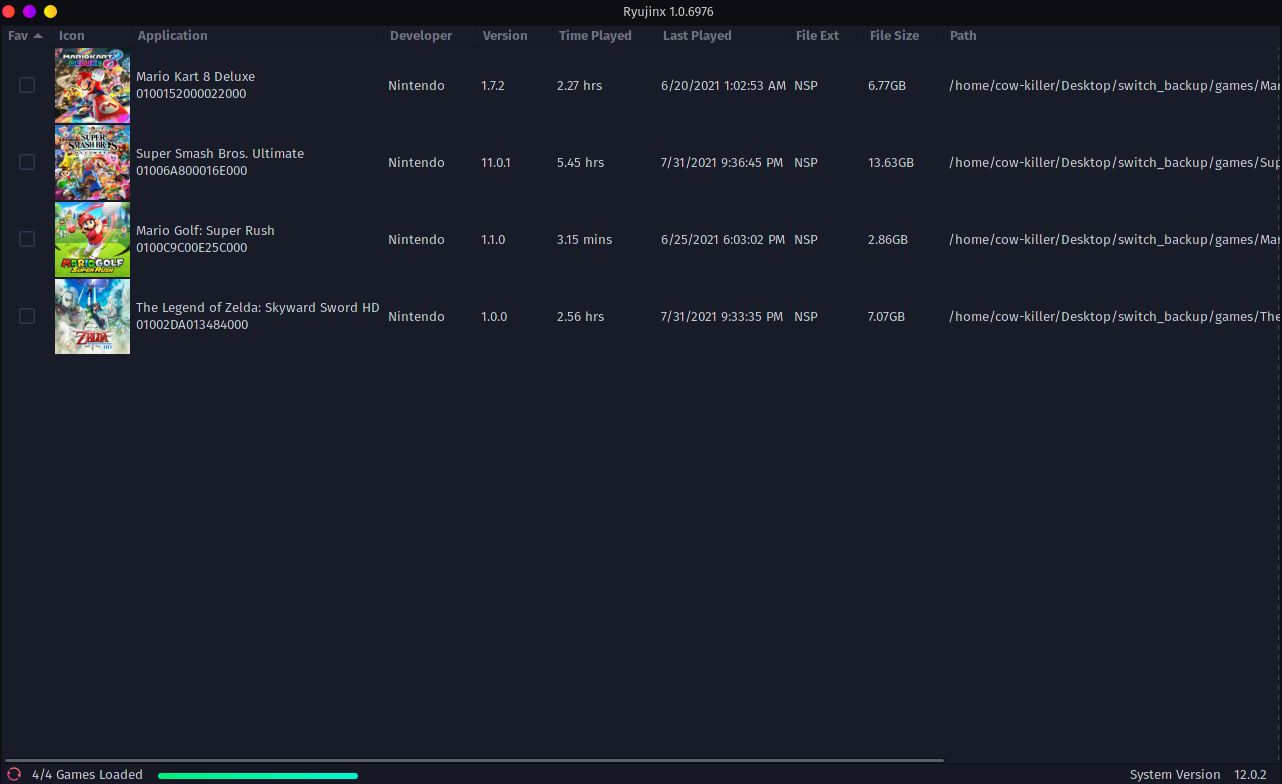The height and width of the screenshot is (784, 1282).
Task: Click the 2.27 hrs time played cell
Action: (x=580, y=86)
